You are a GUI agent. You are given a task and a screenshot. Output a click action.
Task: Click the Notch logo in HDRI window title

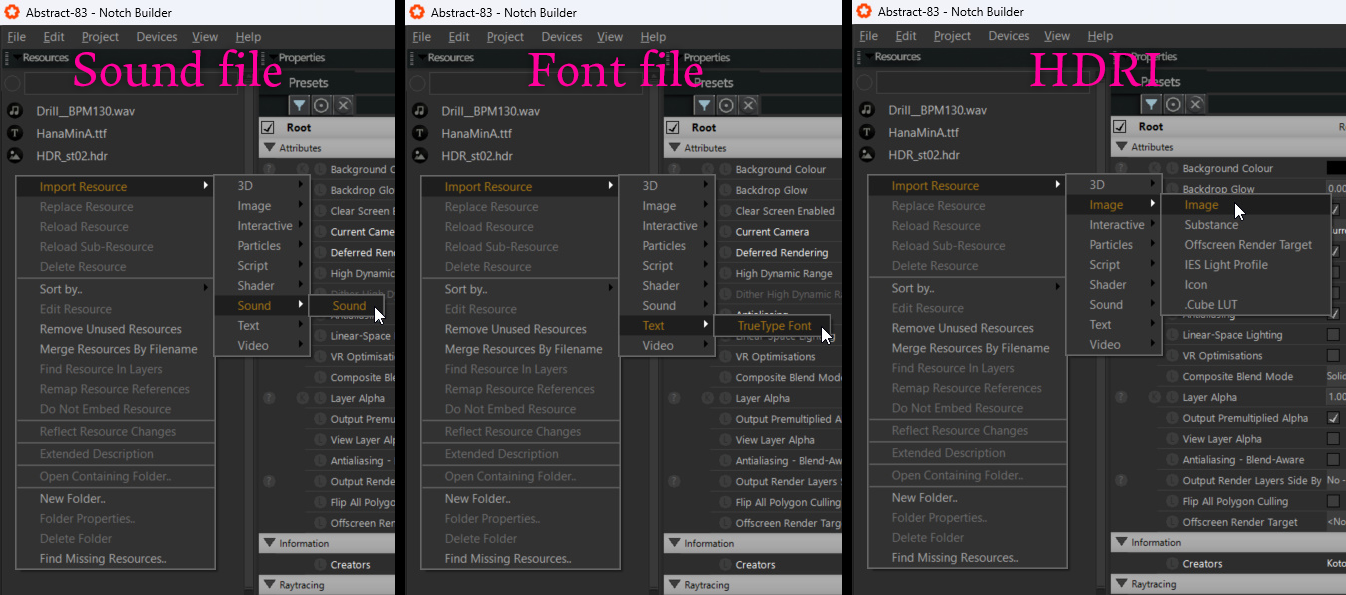(864, 11)
